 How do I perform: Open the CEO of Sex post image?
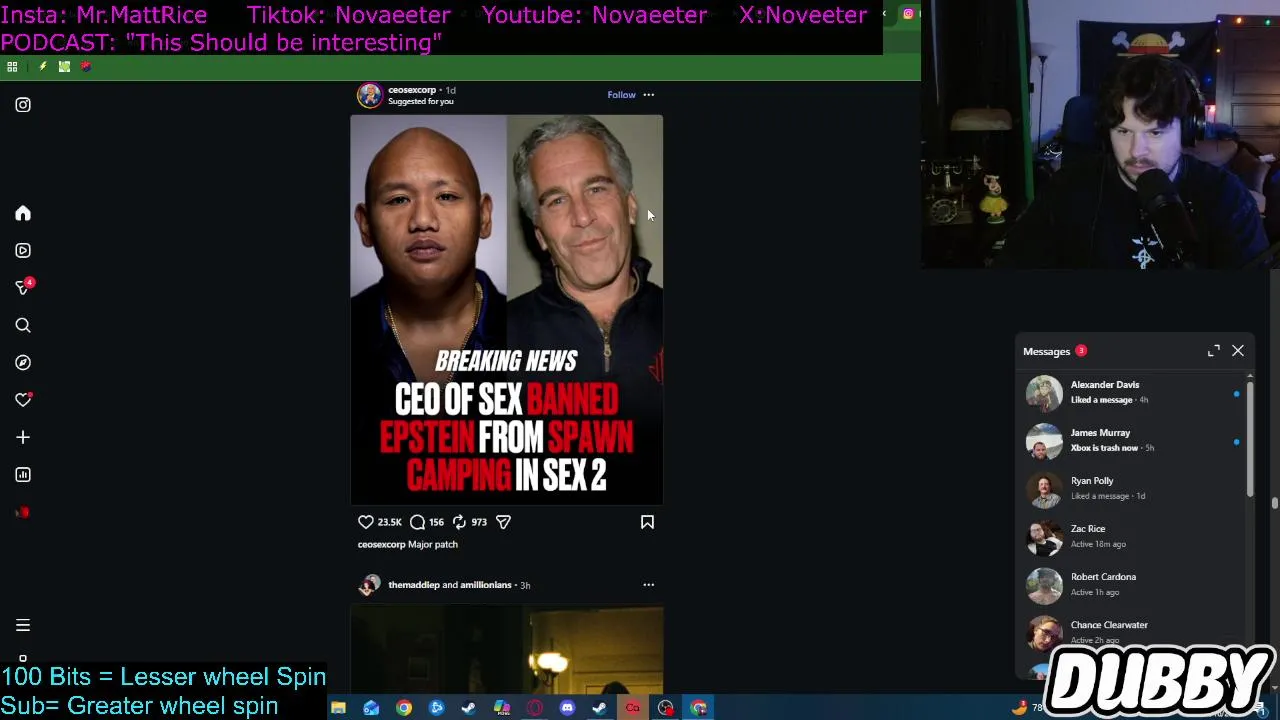506,310
